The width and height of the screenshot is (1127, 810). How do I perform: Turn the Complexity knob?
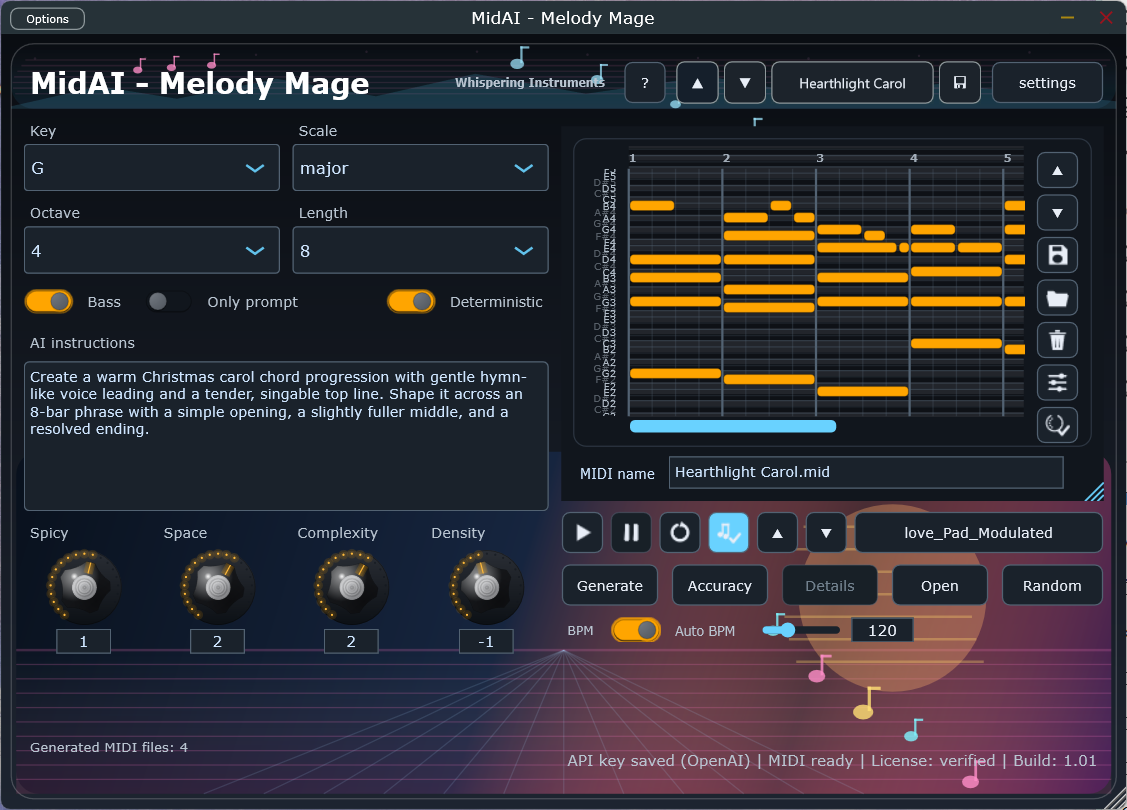[x=351, y=587]
